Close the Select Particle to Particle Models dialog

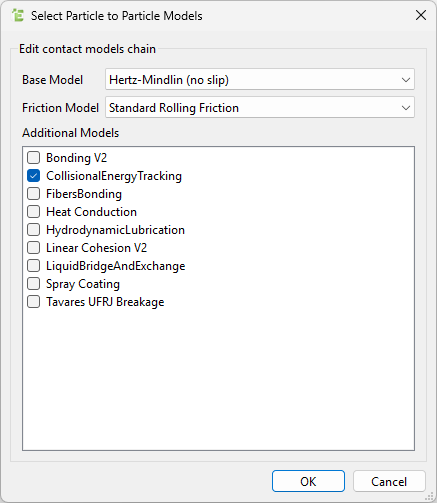421,15
